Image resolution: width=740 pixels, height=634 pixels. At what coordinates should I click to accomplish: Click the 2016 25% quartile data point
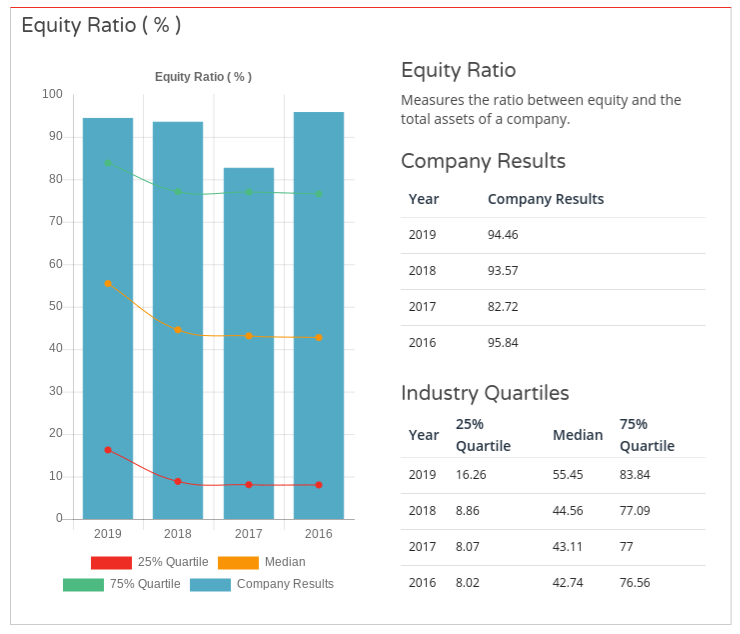pos(319,485)
